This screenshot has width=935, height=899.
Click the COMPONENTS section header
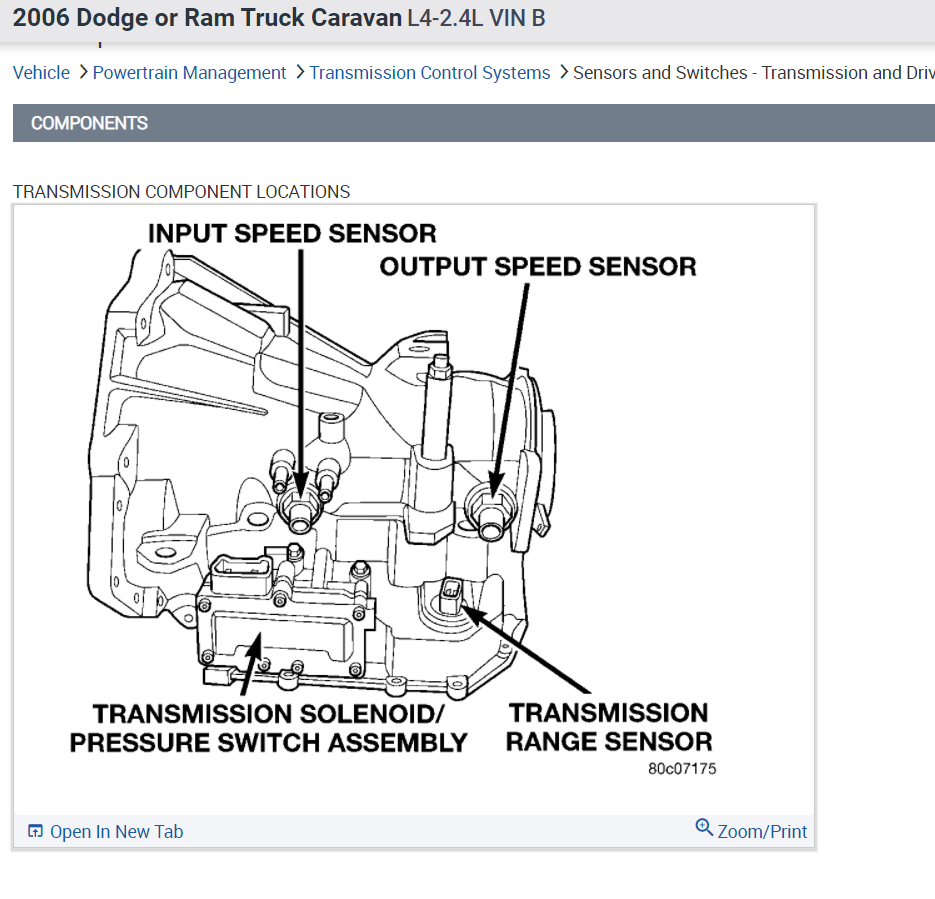[x=474, y=123]
